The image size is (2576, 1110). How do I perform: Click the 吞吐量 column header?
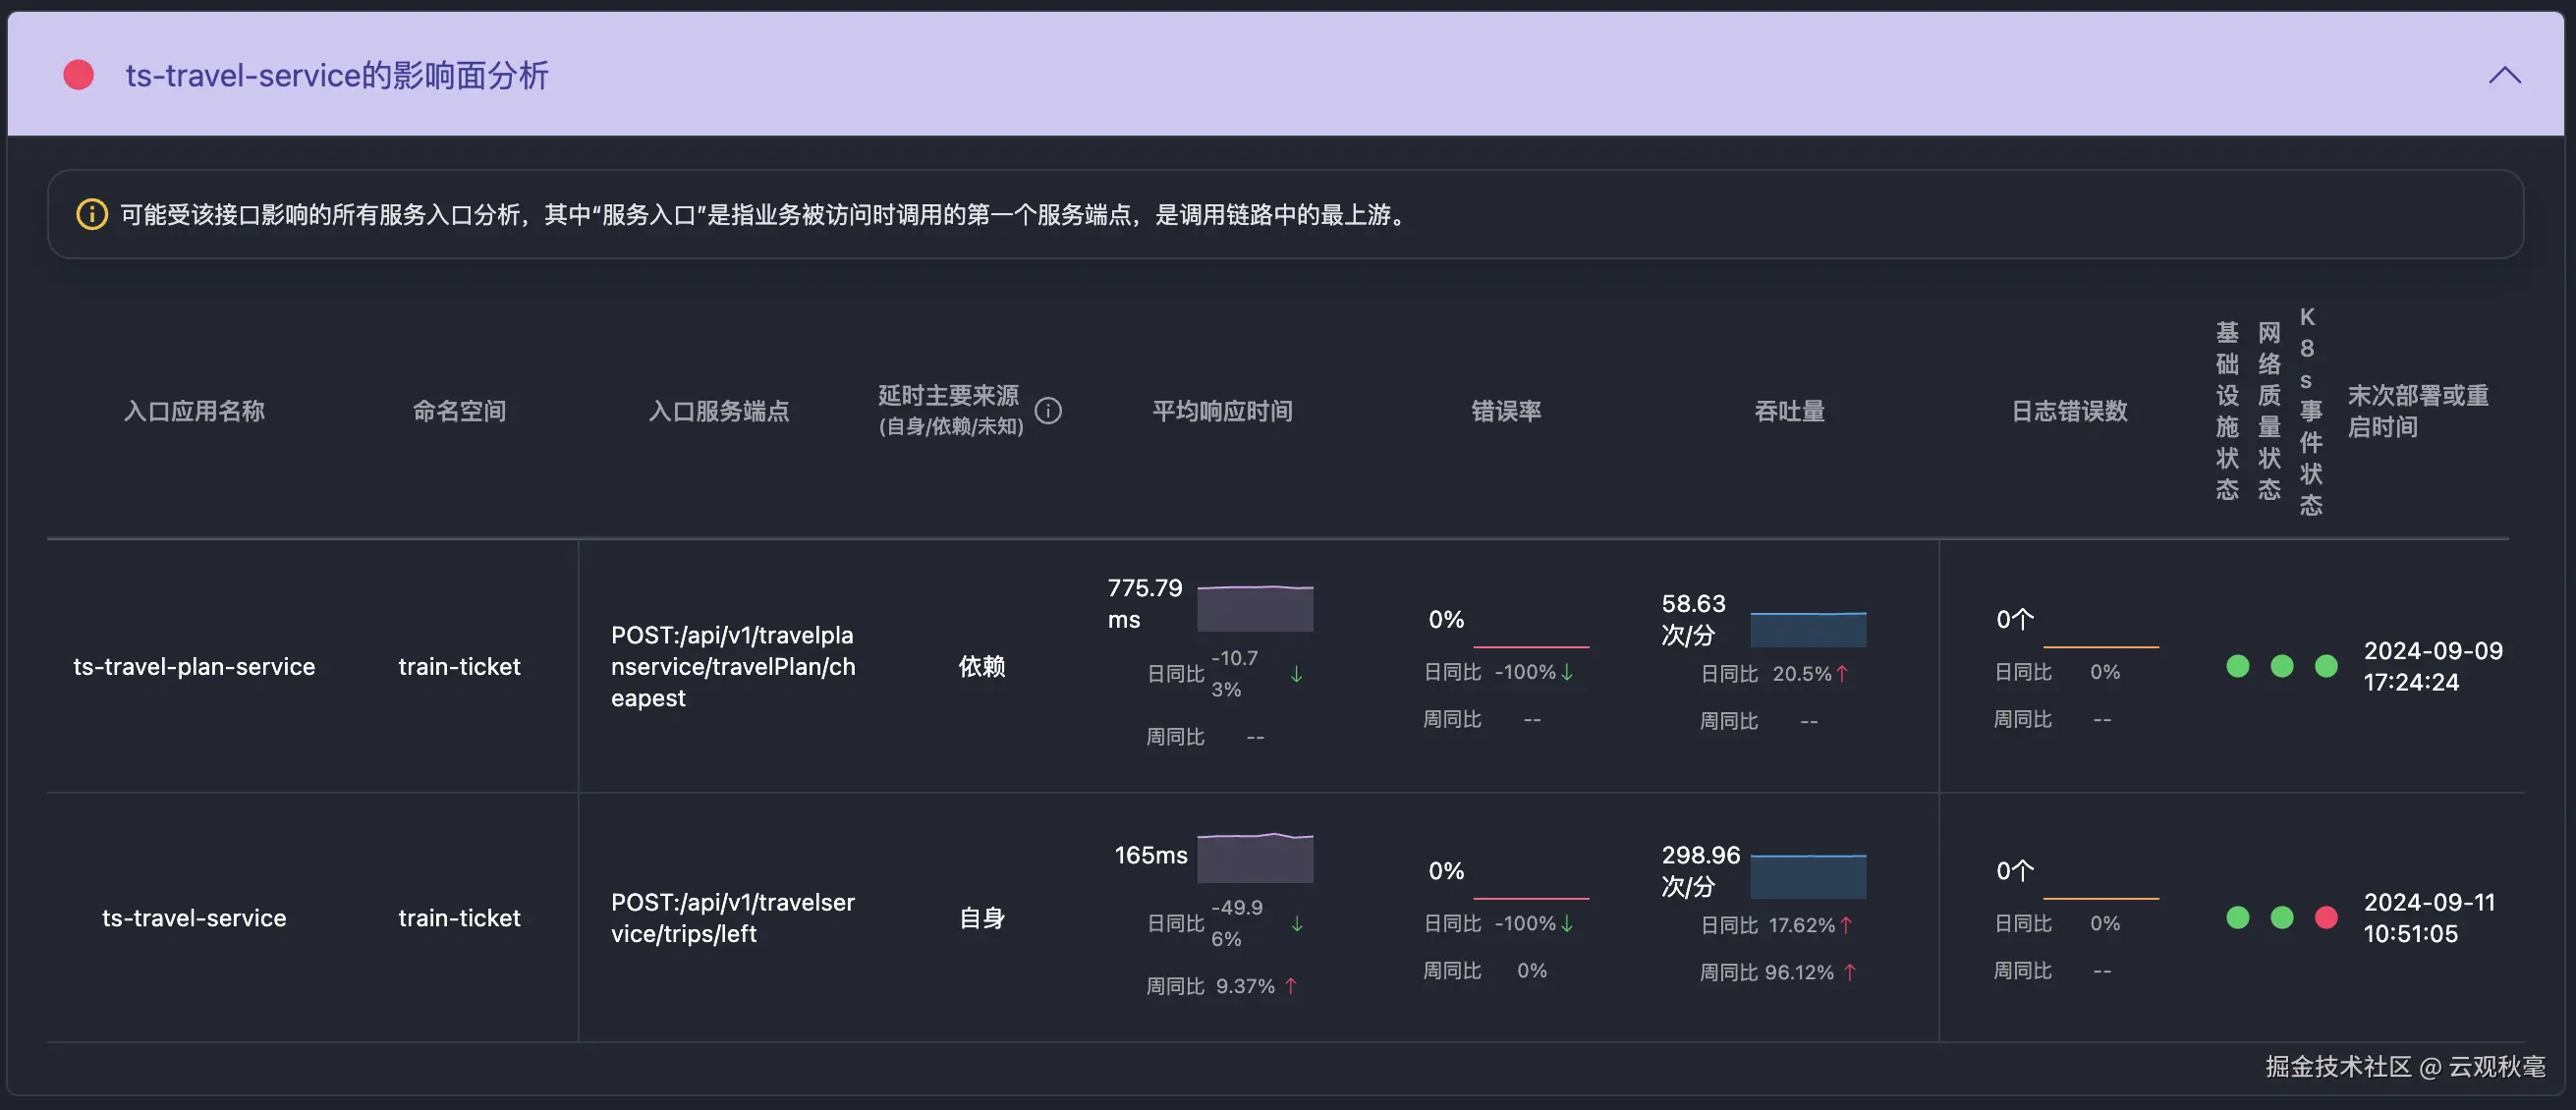pyautogui.click(x=1789, y=411)
